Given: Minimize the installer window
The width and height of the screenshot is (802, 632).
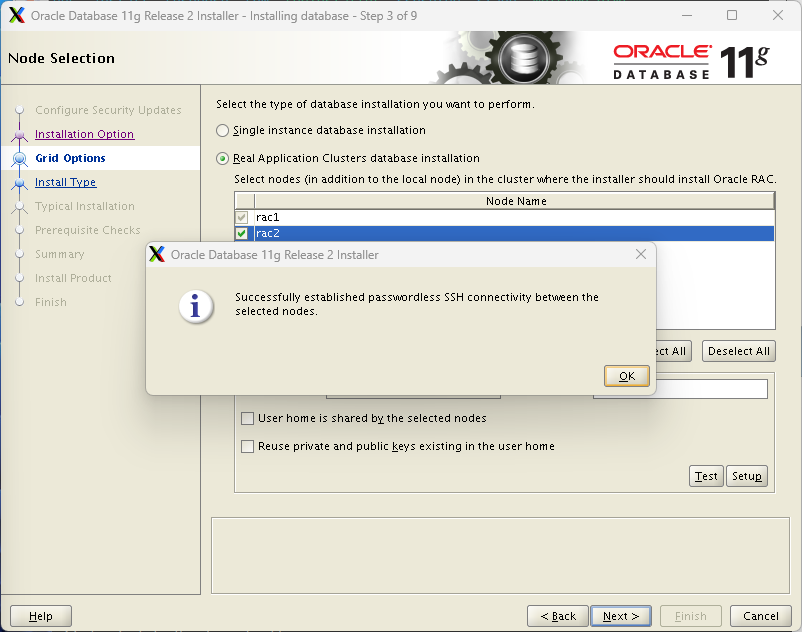Looking at the screenshot, I should point(687,15).
